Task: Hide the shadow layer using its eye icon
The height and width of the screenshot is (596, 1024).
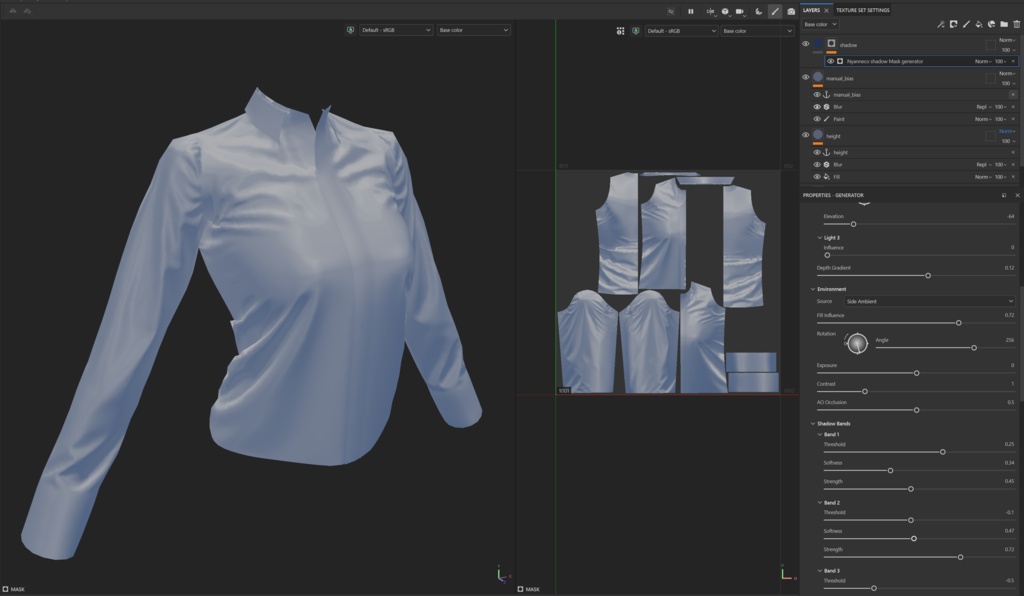Action: tap(805, 44)
